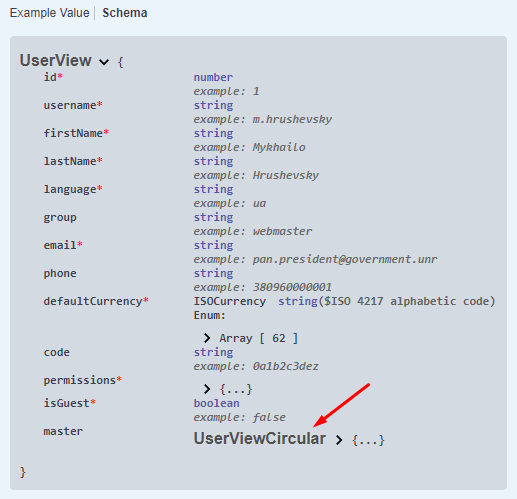Image resolution: width=517 pixels, height=499 pixels.
Task: Click the boolean type of isGuest
Action: (217, 403)
